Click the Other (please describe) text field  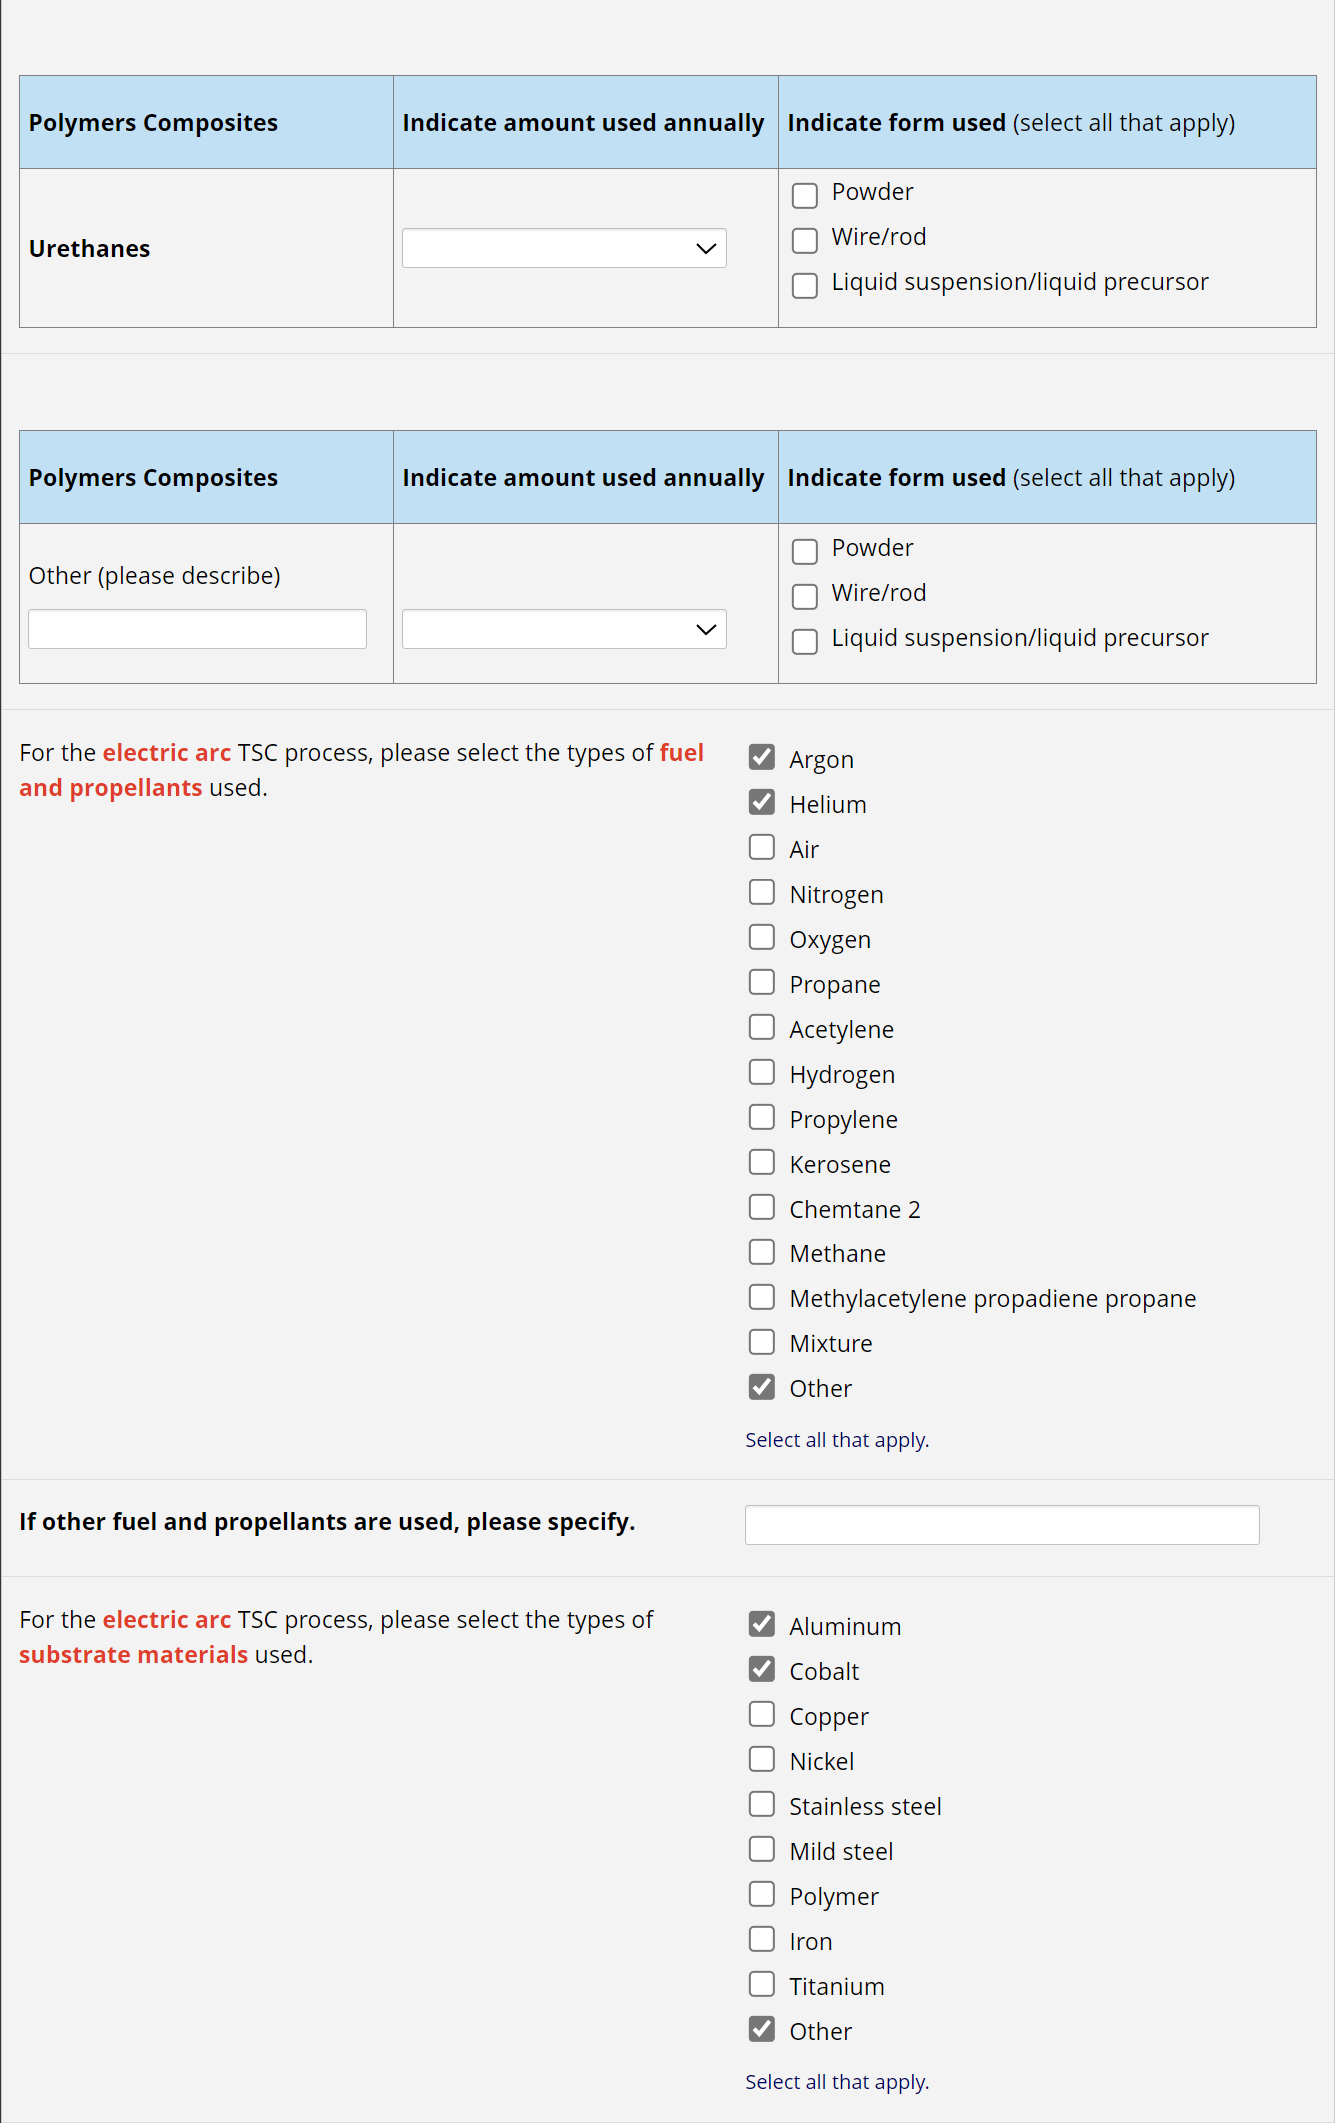point(197,629)
